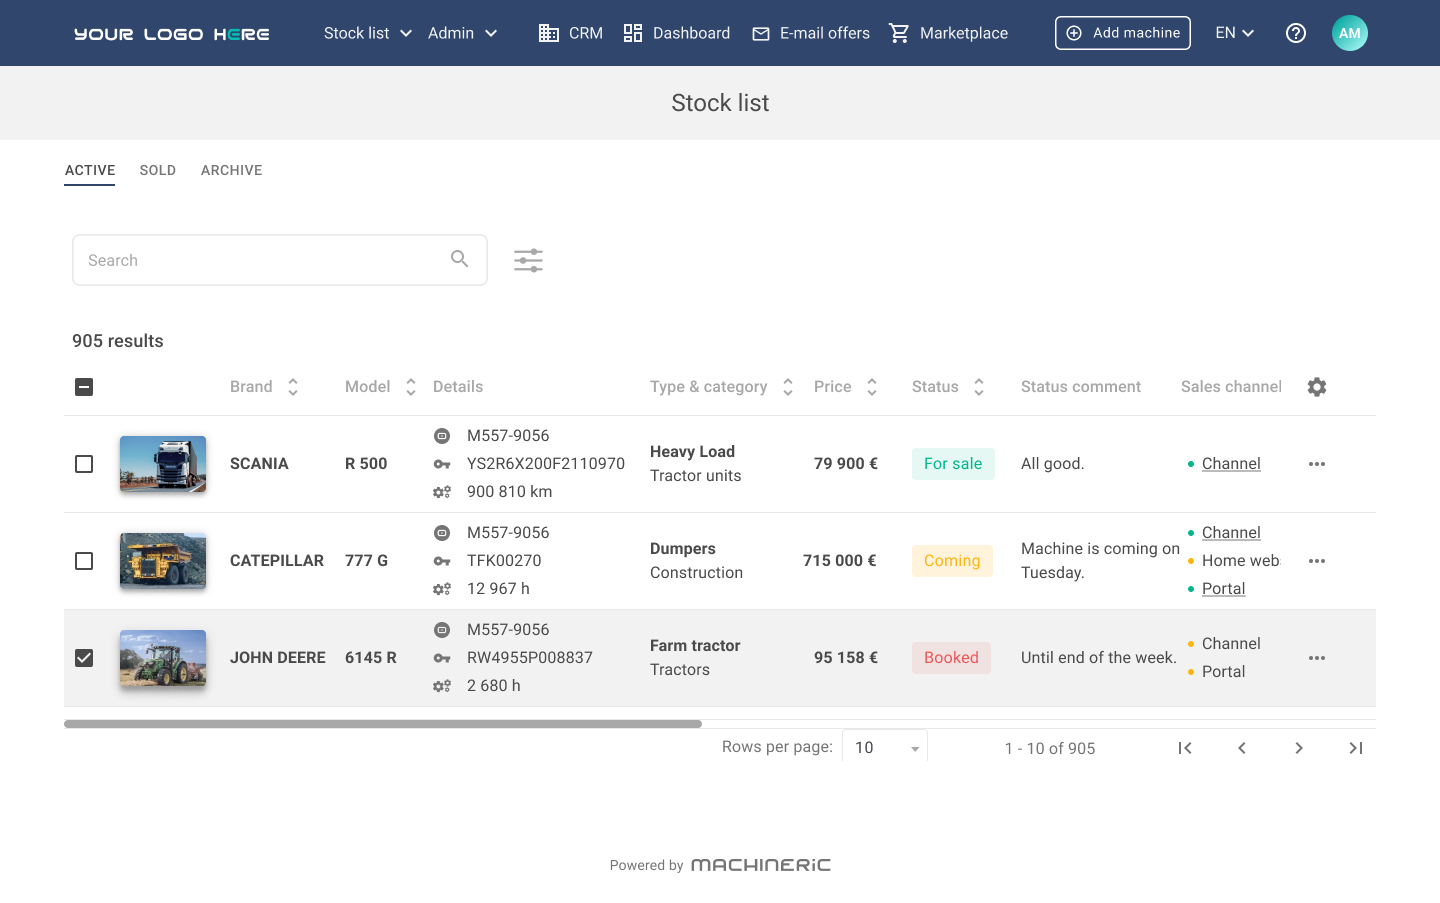1440x903 pixels.
Task: Open the filter sliders icon
Action: pos(528,261)
